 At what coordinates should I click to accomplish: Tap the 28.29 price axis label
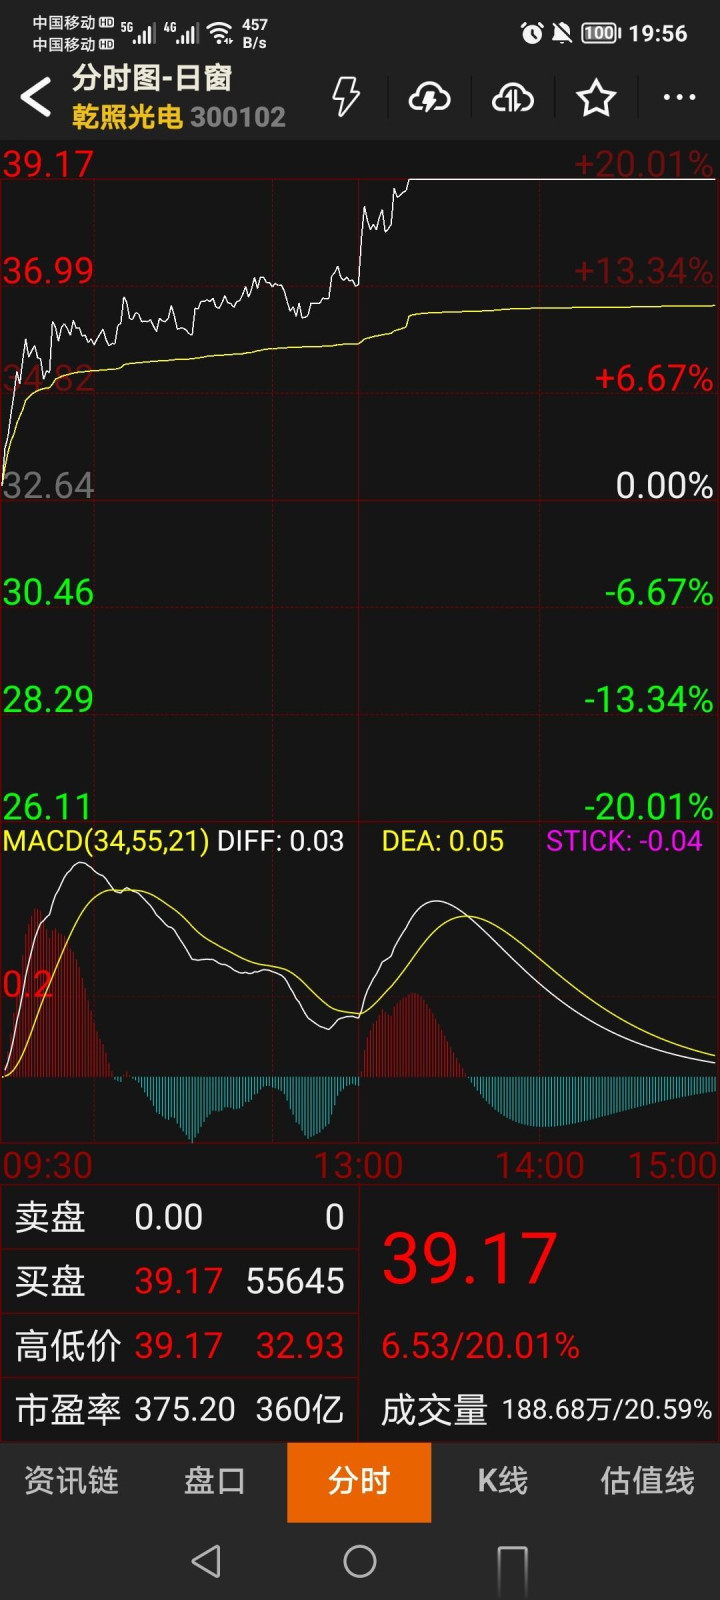coord(48,700)
